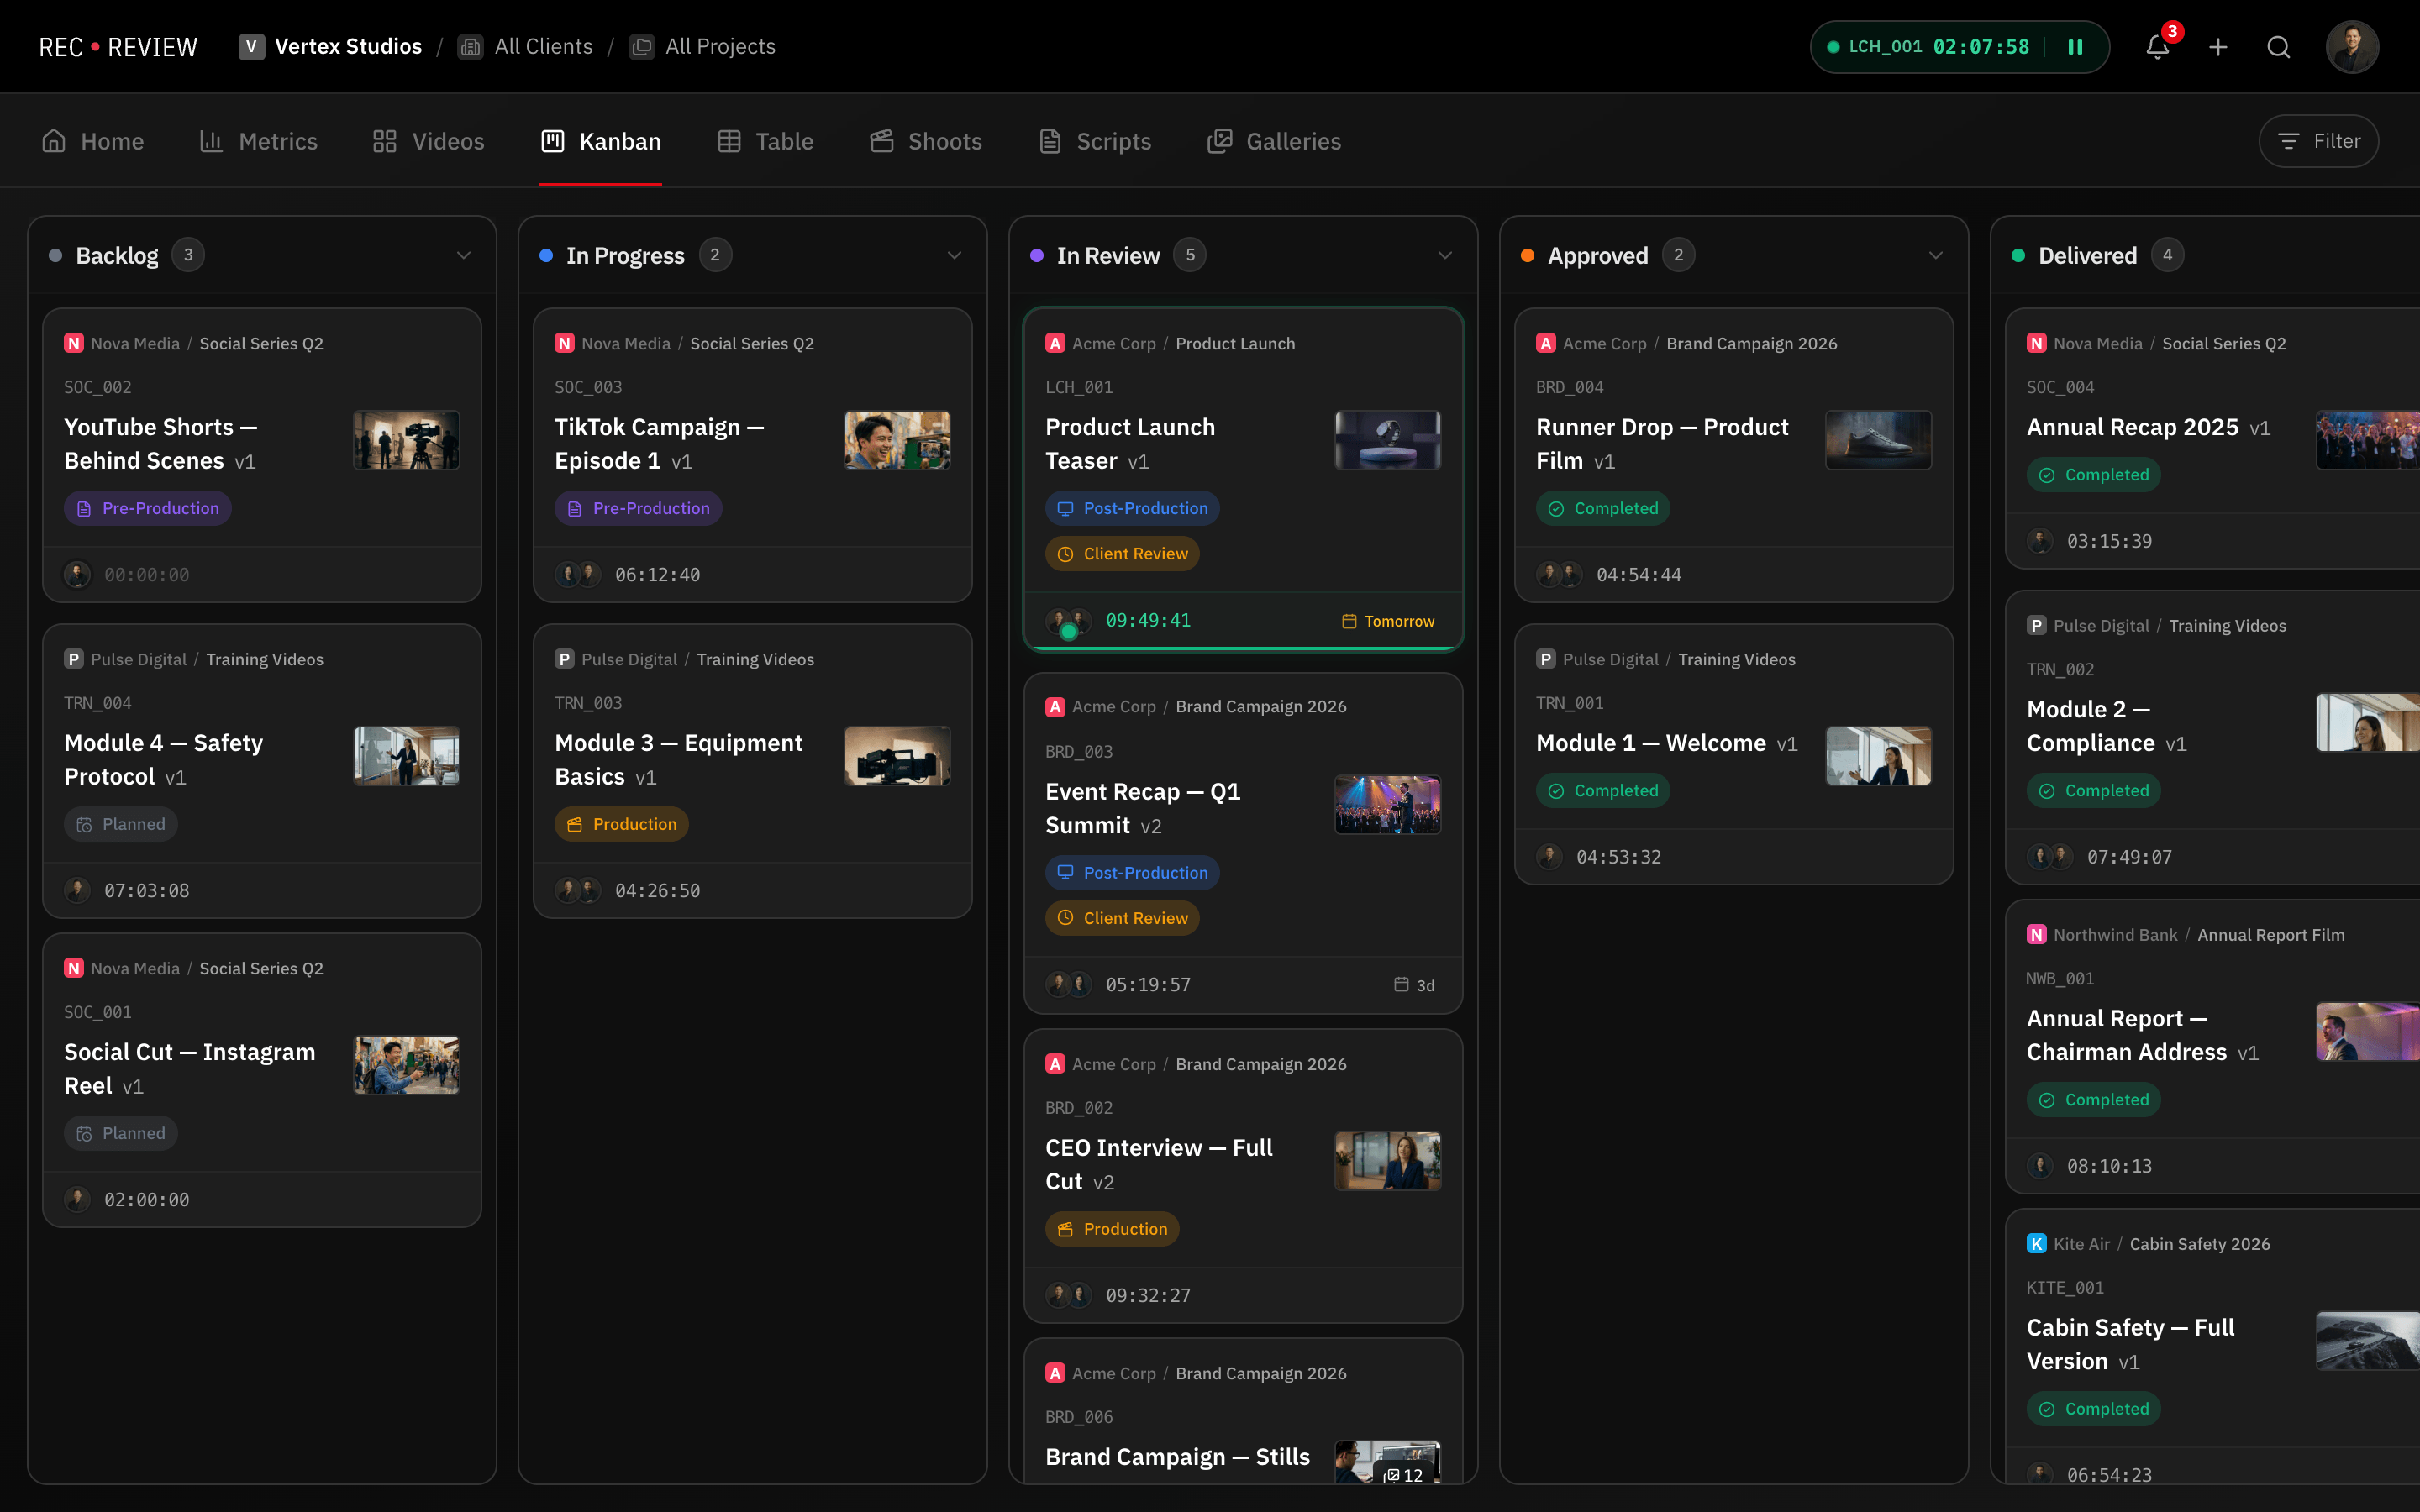Collapse the In Review column chevron
The image size is (2420, 1512).
tap(1445, 256)
